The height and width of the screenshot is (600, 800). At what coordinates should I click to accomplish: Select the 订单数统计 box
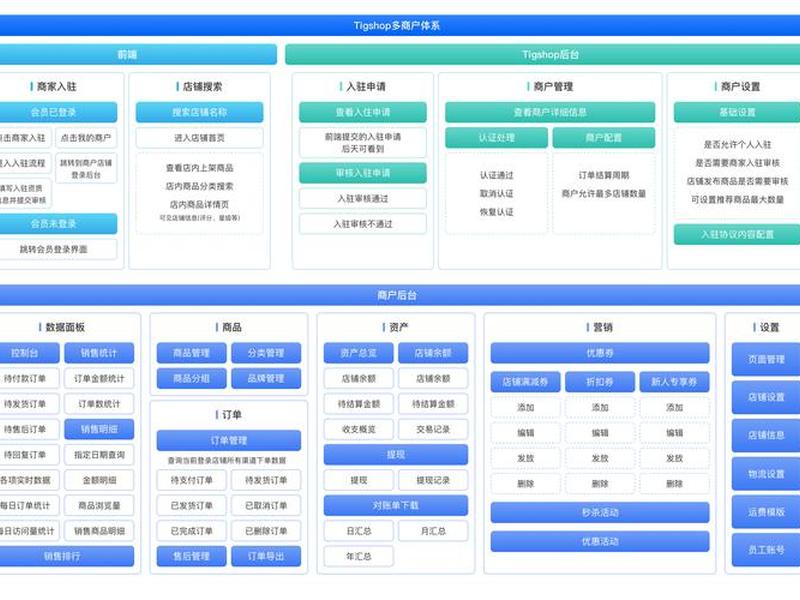click(x=99, y=404)
